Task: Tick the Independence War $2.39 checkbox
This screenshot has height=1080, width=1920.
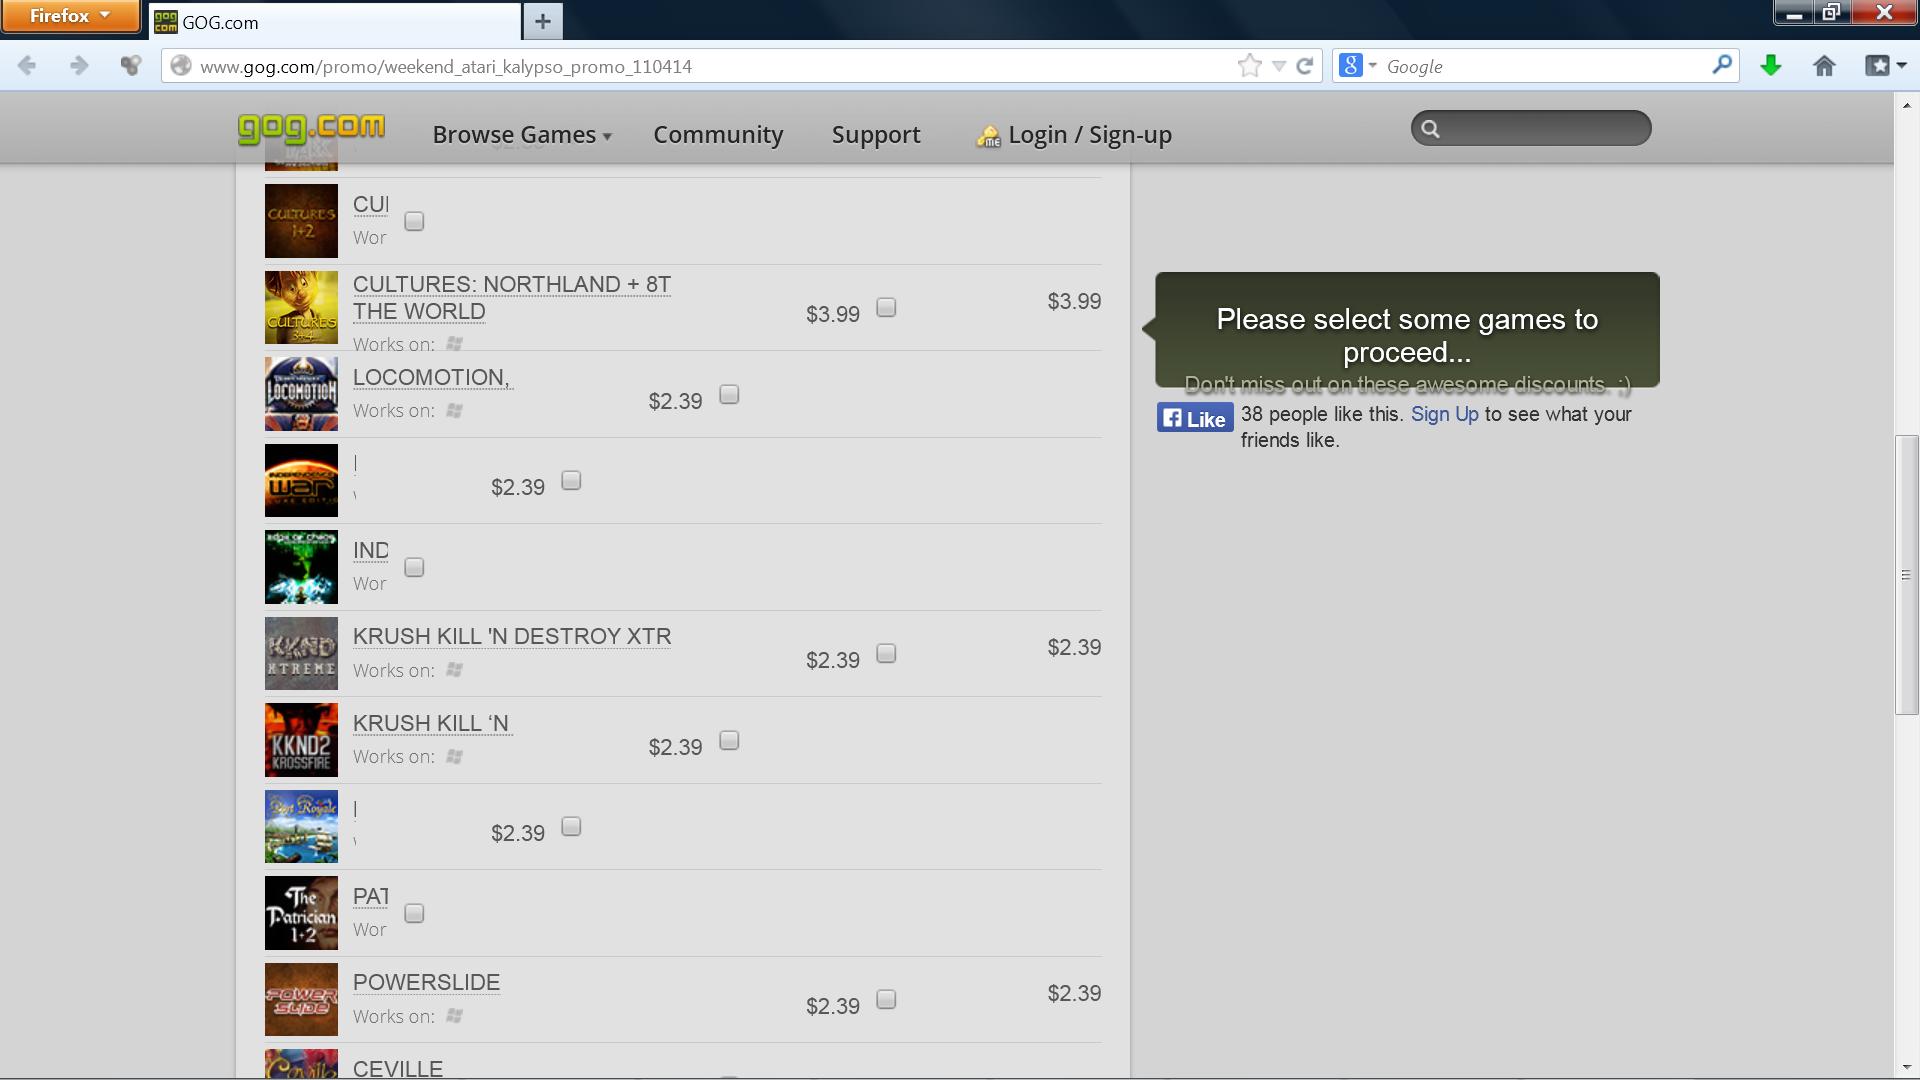Action: [571, 480]
